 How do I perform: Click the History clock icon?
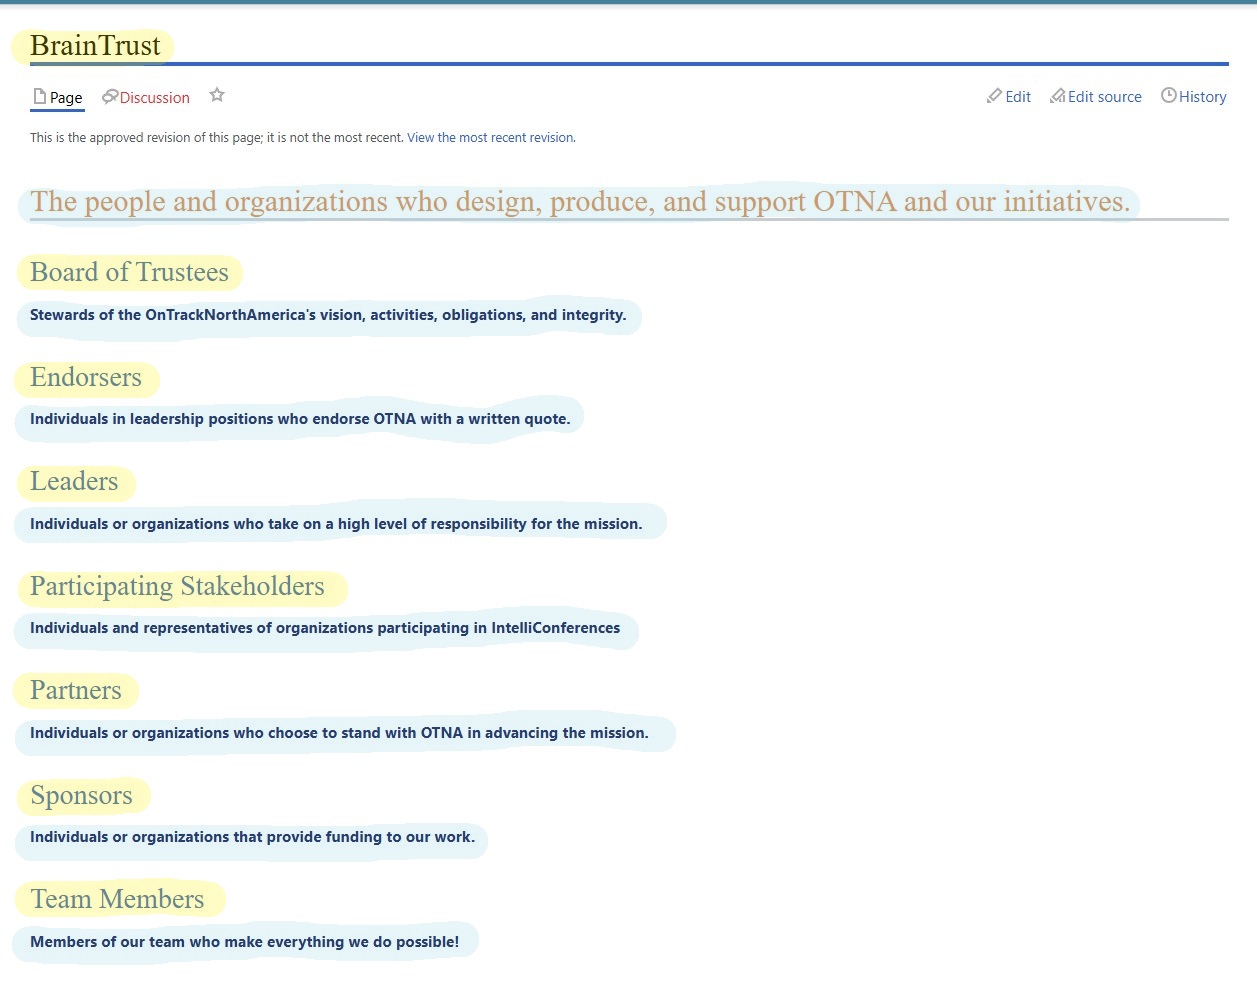[1168, 96]
